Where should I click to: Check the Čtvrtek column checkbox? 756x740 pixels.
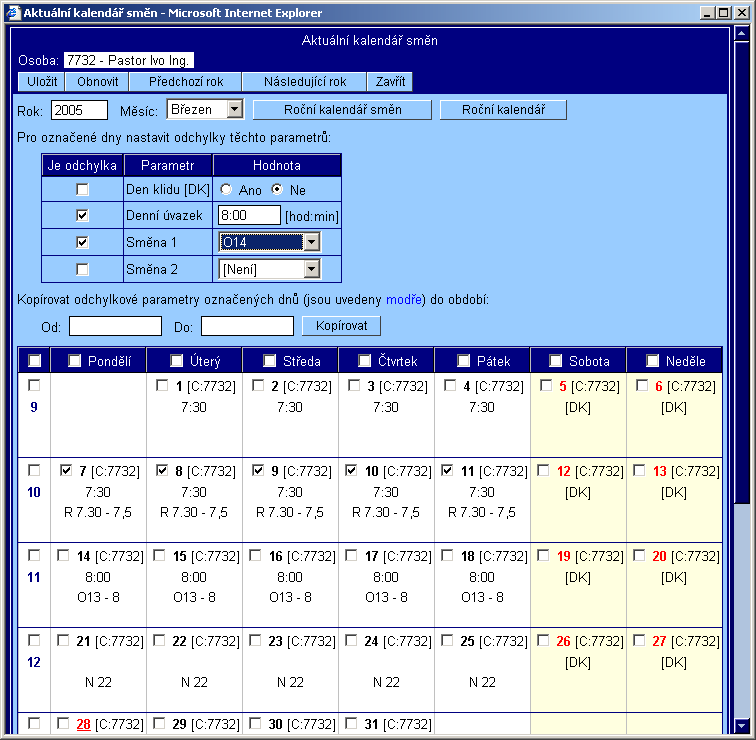click(x=364, y=361)
